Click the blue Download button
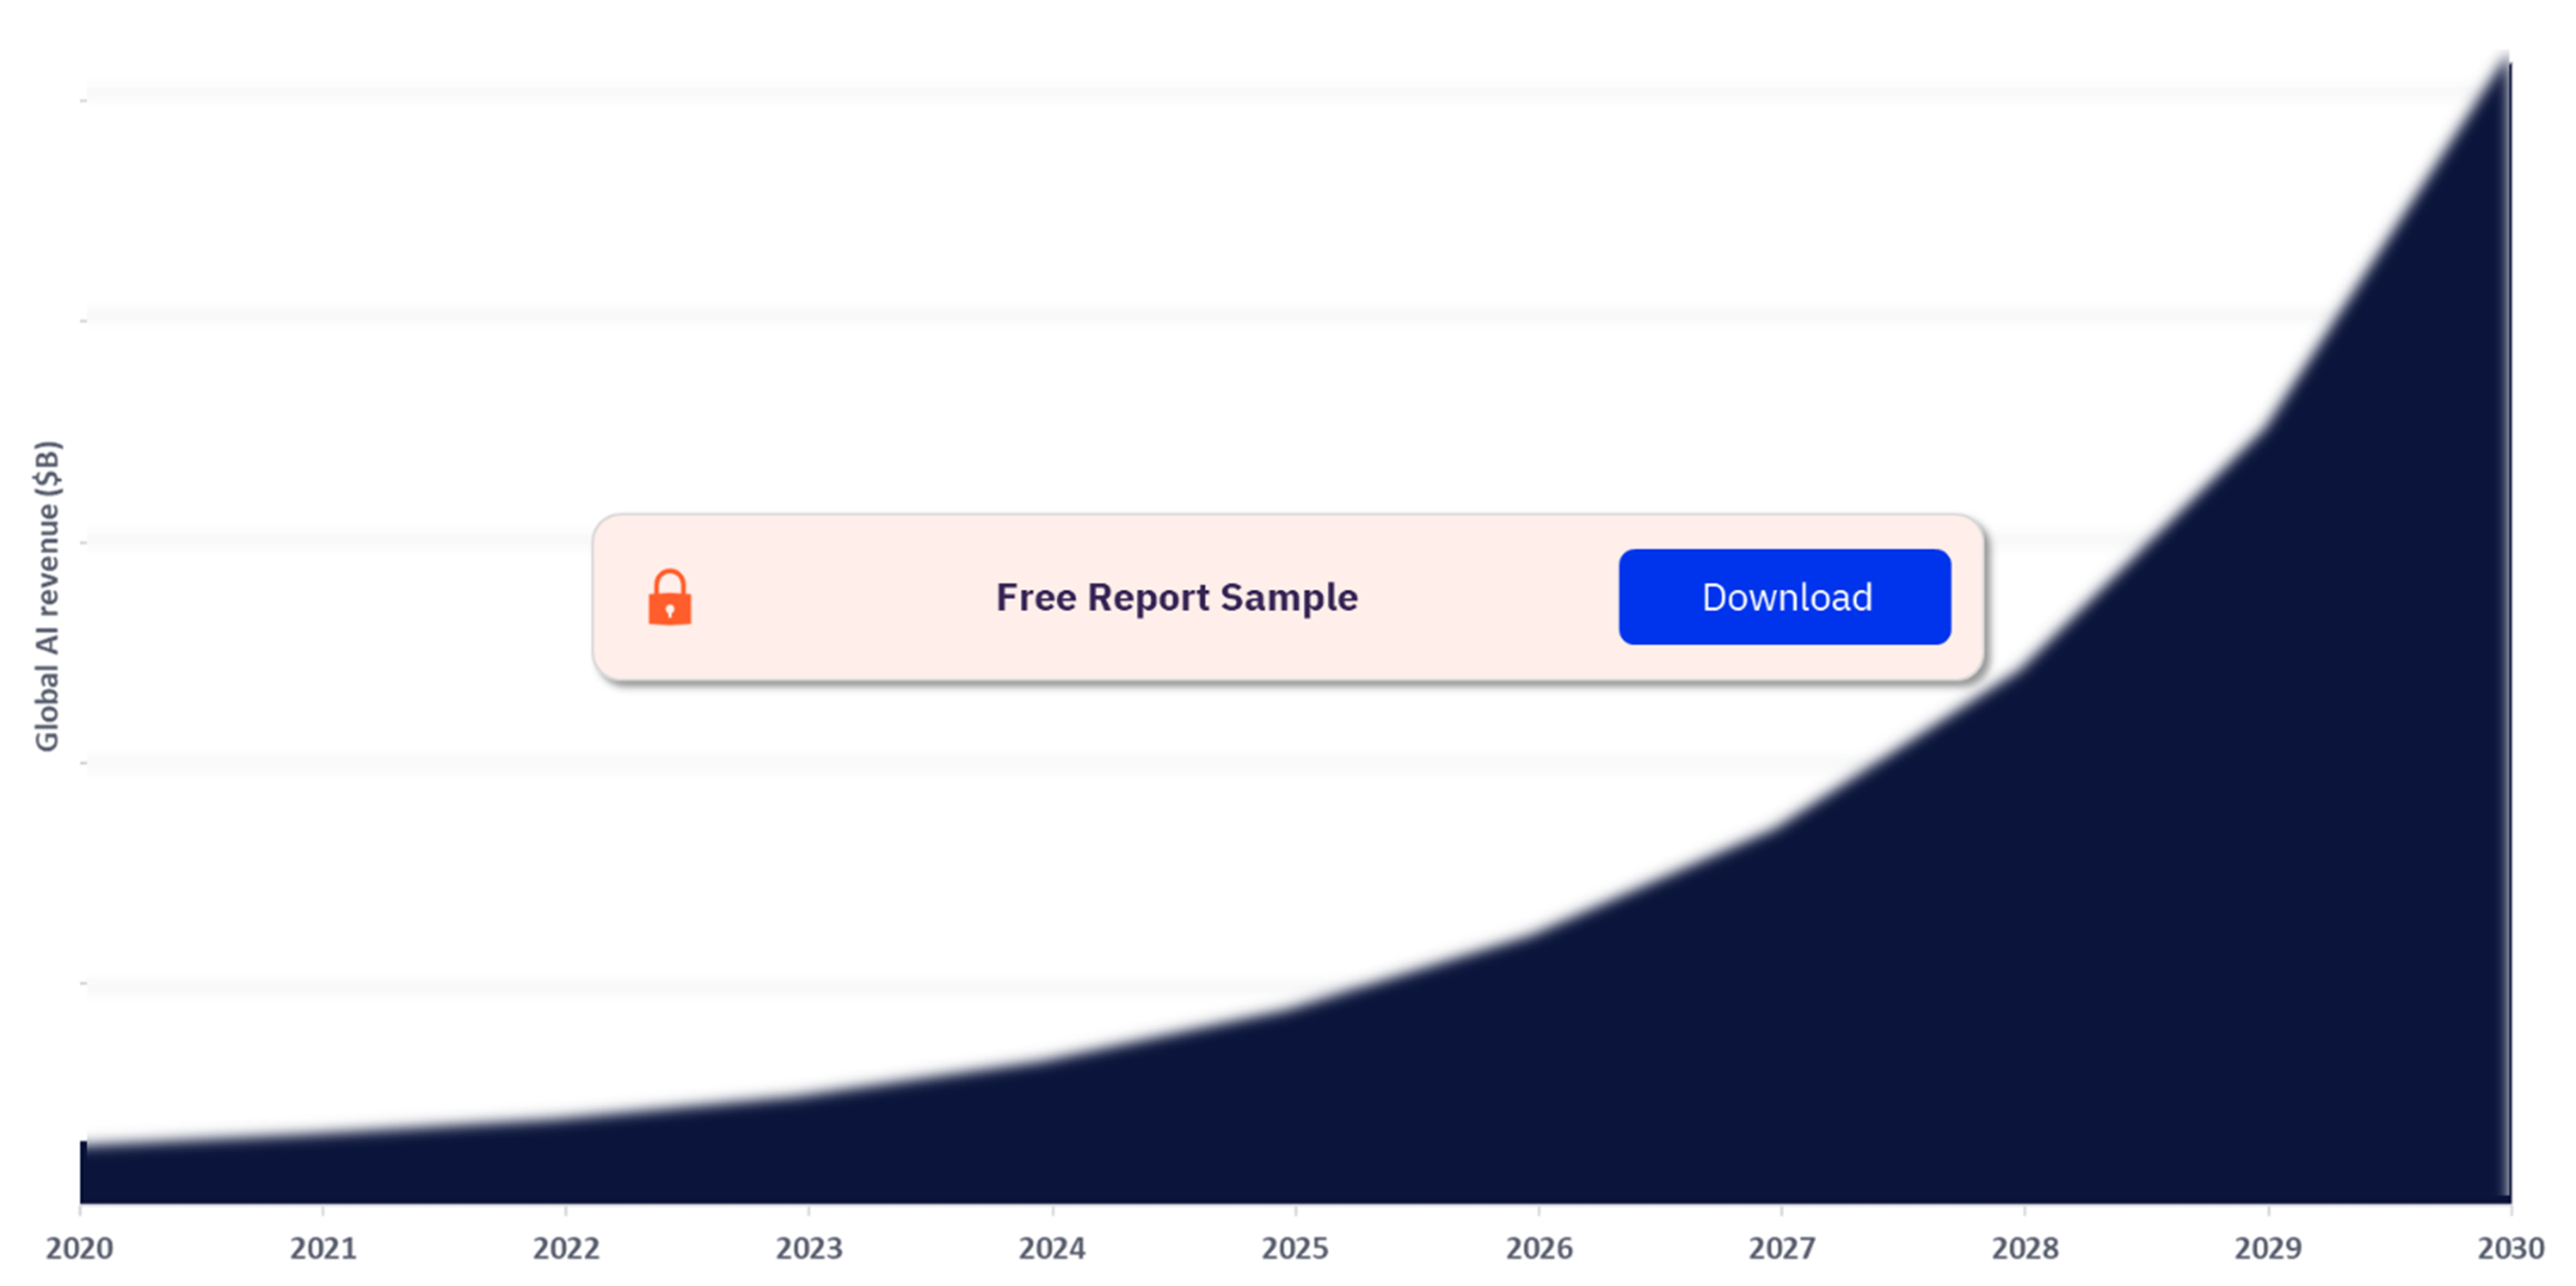The image size is (2576, 1286). (x=1784, y=597)
